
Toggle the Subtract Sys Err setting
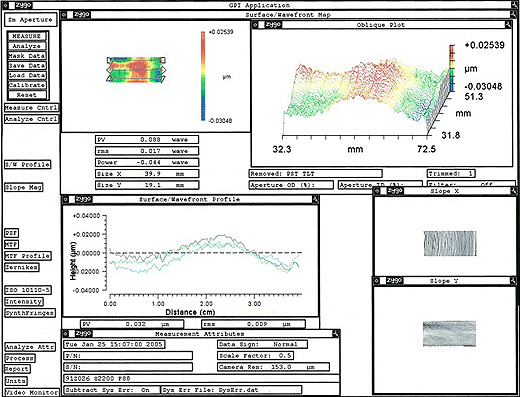click(x=112, y=390)
